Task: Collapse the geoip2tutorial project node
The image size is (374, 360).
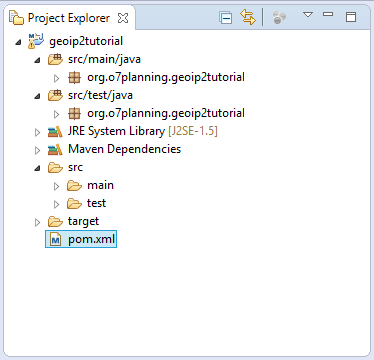Action: pyautogui.click(x=19, y=42)
